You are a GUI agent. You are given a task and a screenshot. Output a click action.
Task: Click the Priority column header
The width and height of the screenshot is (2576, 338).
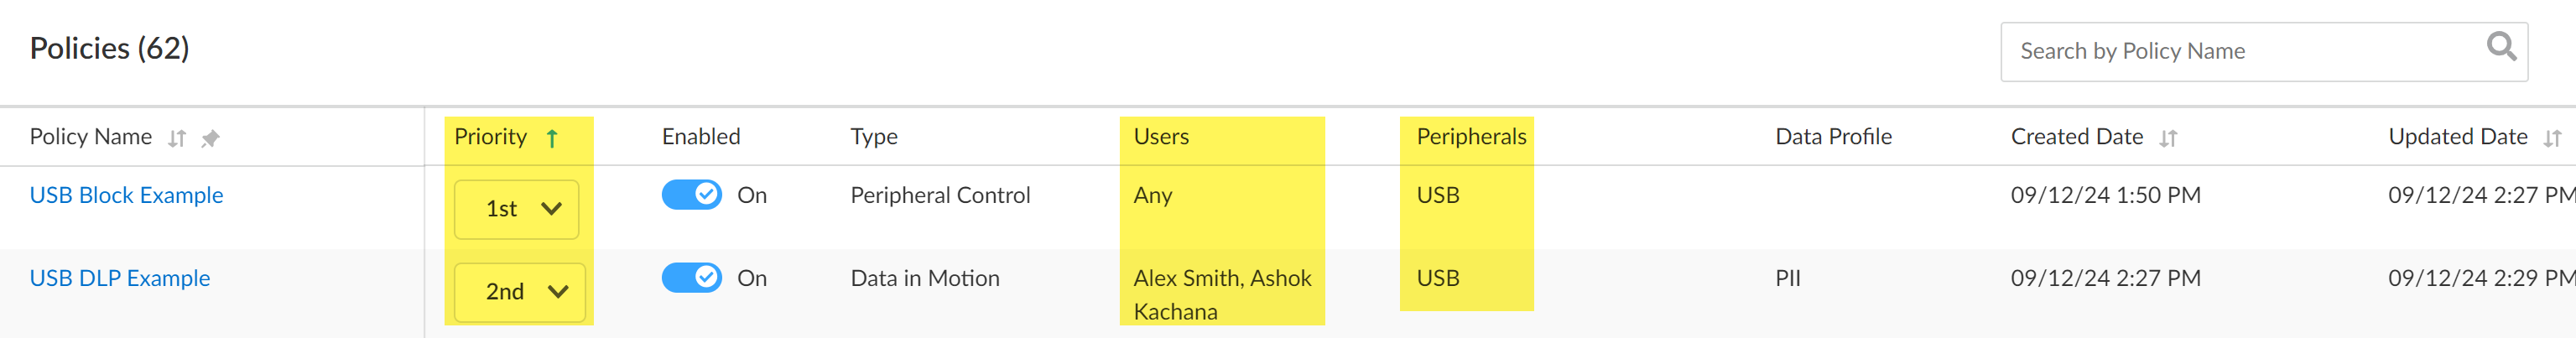pos(490,137)
